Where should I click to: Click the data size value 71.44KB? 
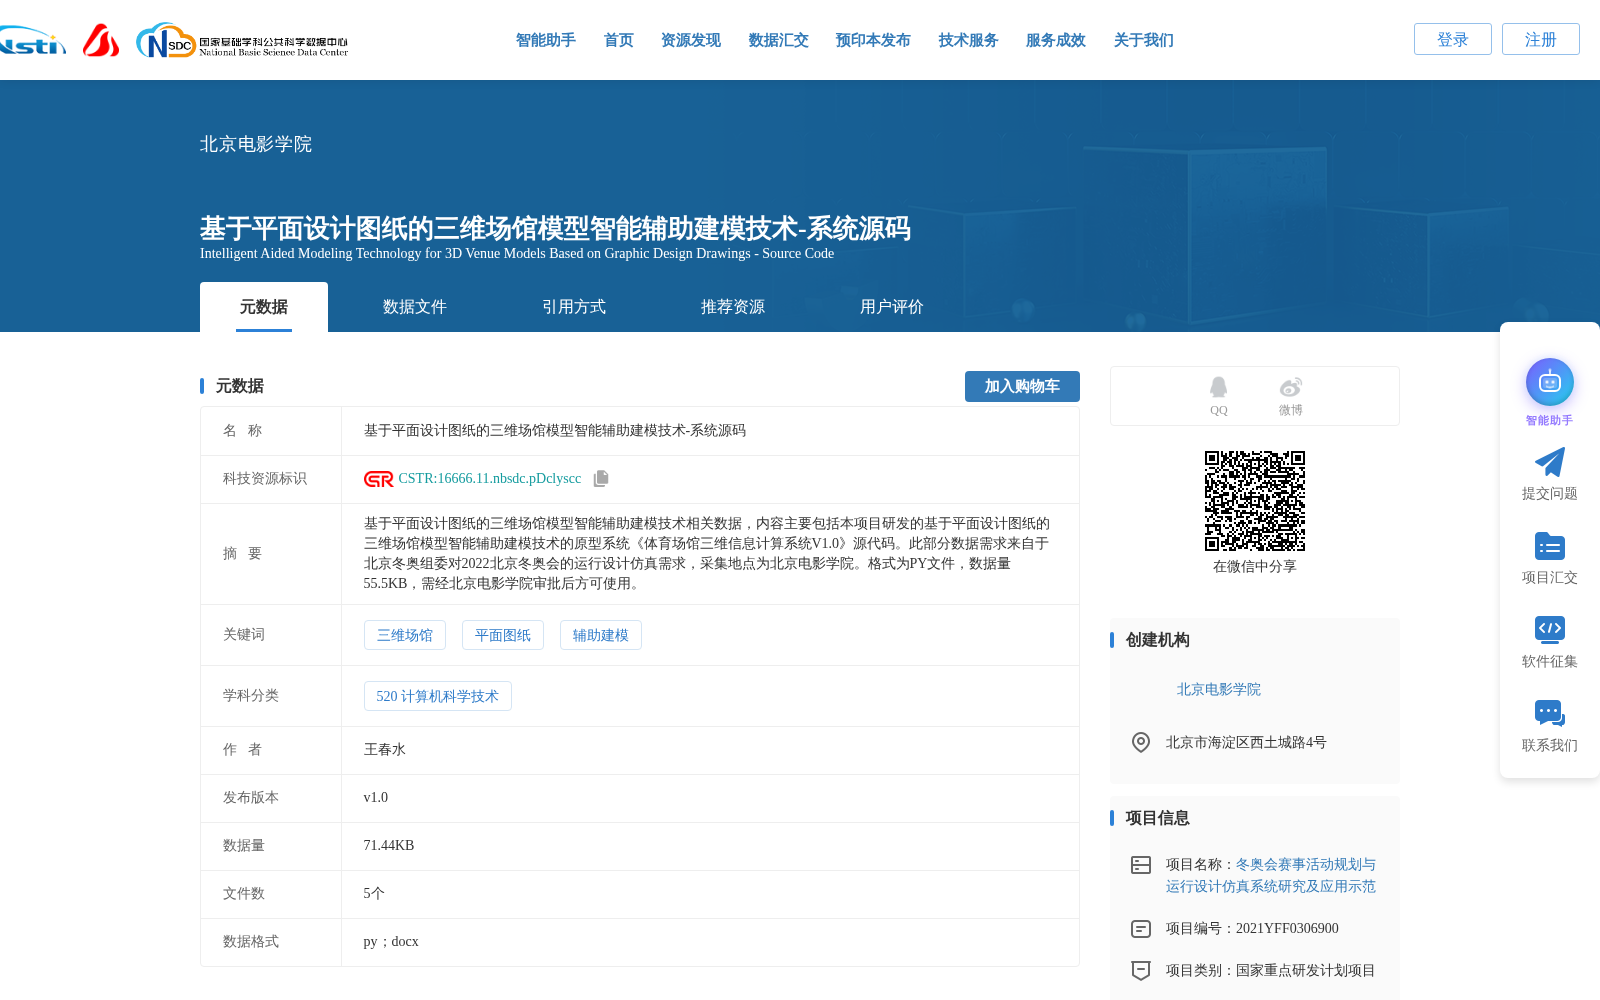(x=389, y=845)
